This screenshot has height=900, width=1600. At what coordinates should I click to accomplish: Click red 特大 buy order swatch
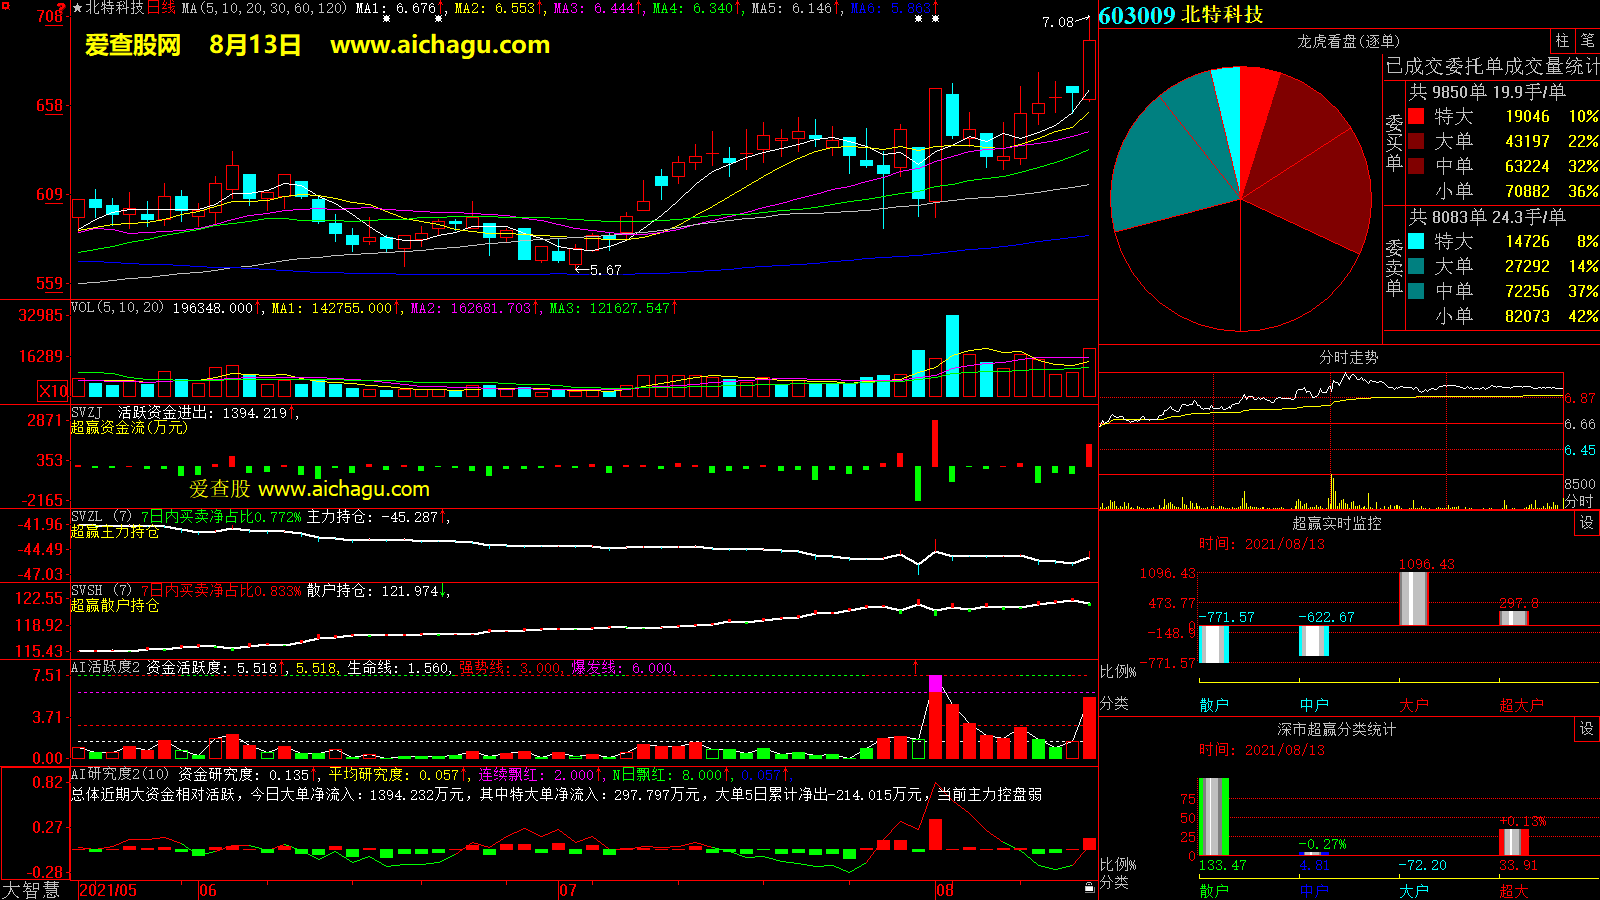[1416, 116]
